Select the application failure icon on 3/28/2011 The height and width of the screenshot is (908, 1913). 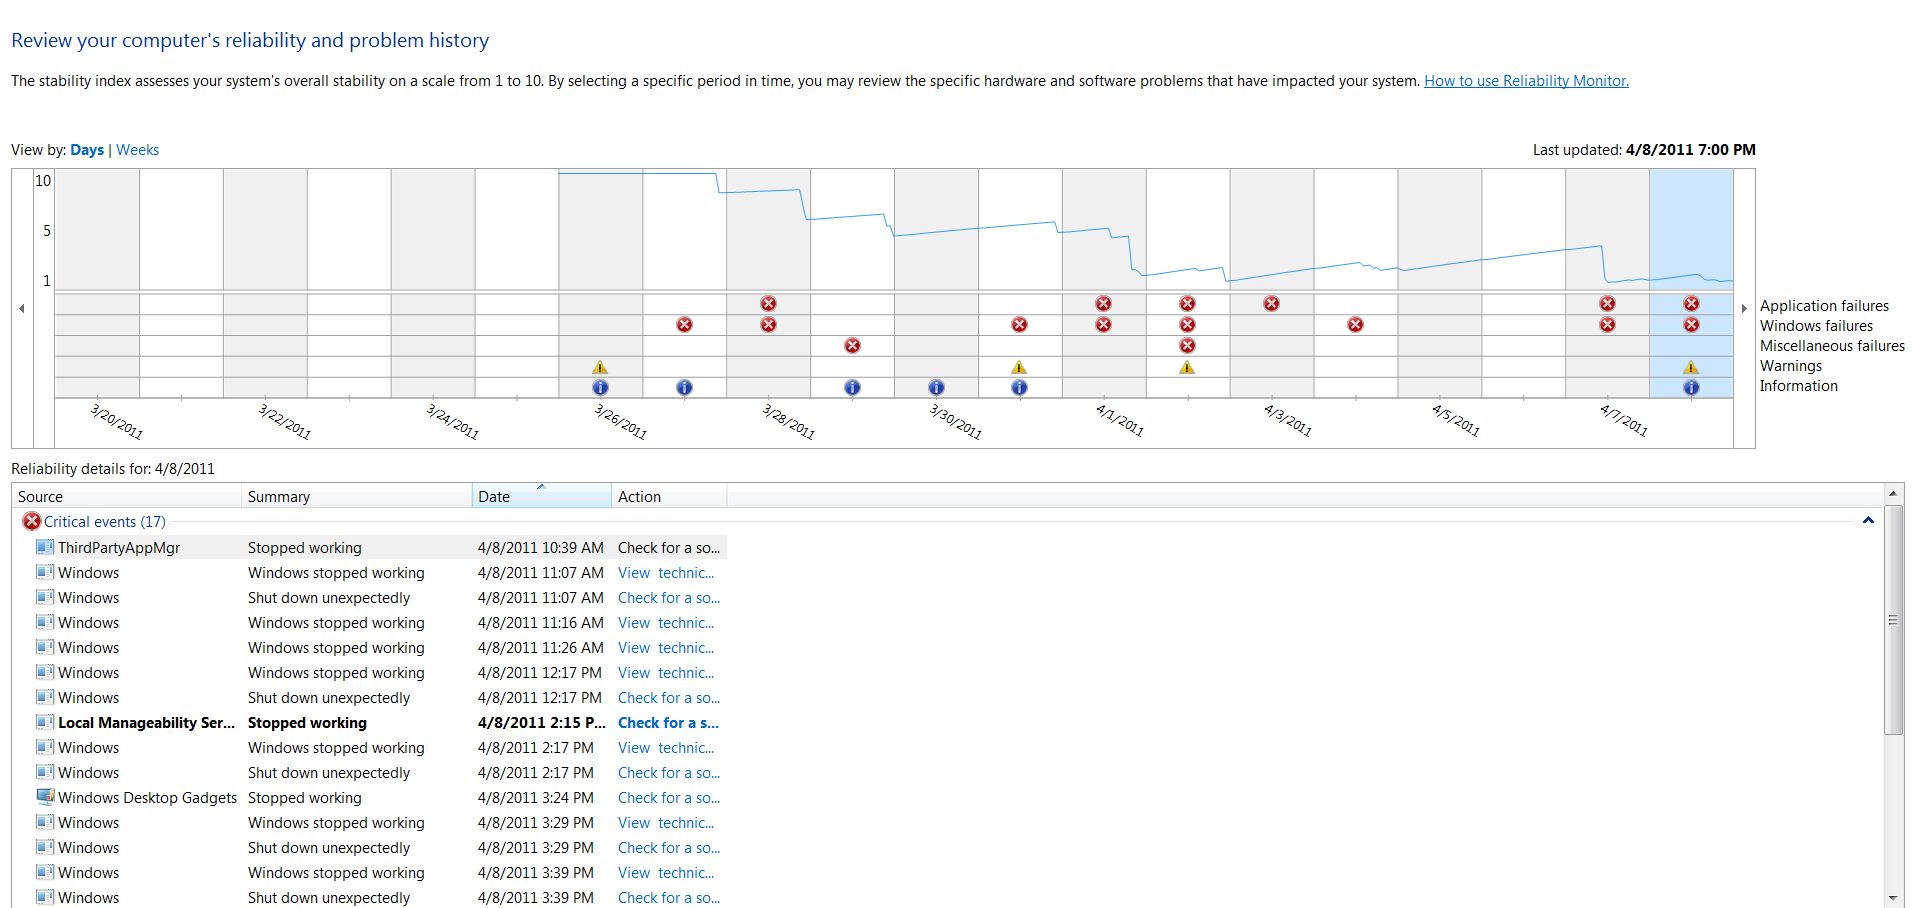[768, 303]
